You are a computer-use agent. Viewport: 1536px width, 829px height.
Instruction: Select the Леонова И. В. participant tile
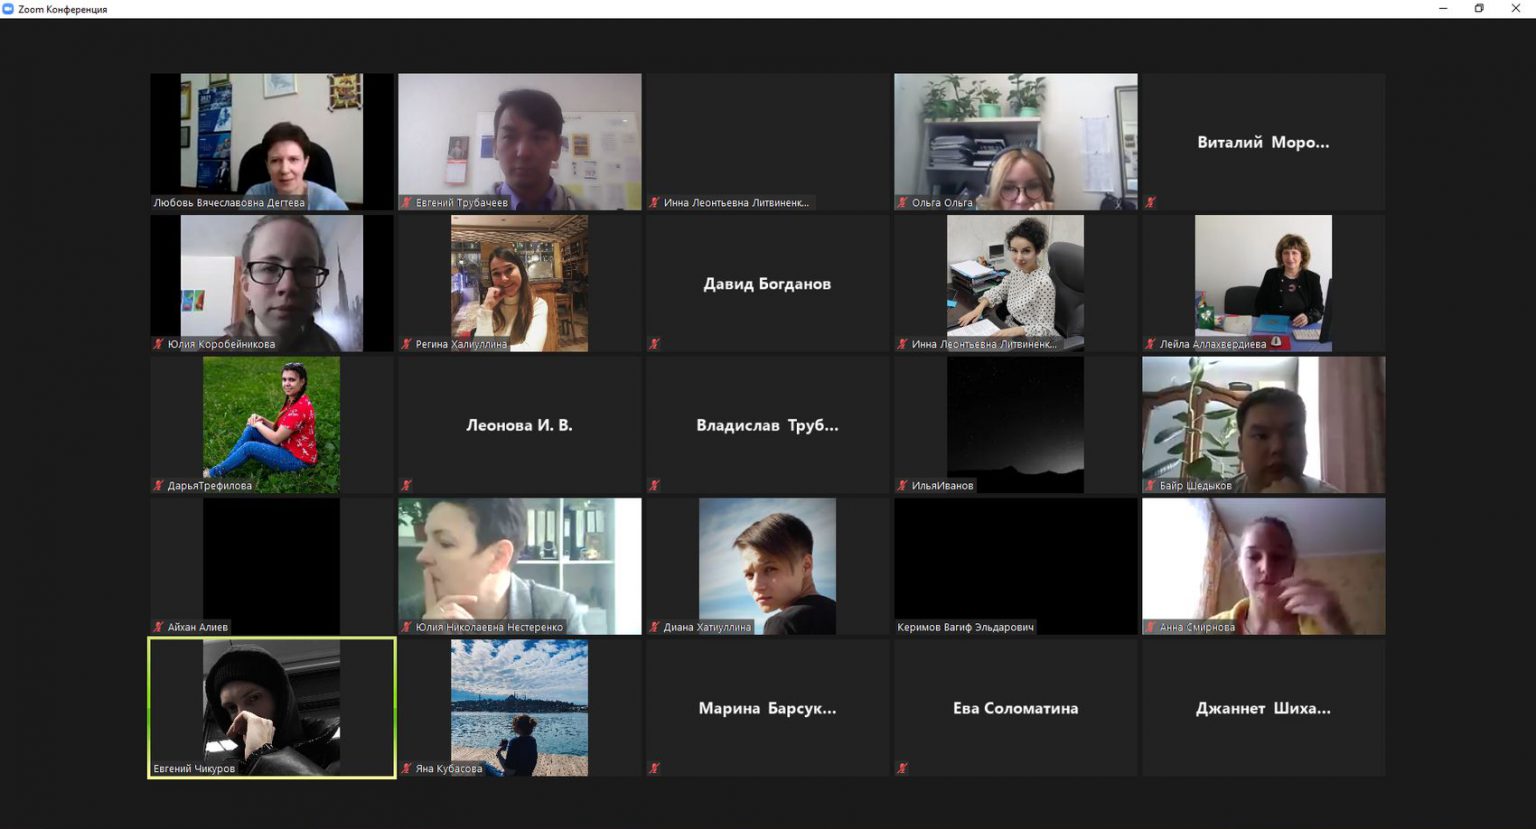point(519,425)
